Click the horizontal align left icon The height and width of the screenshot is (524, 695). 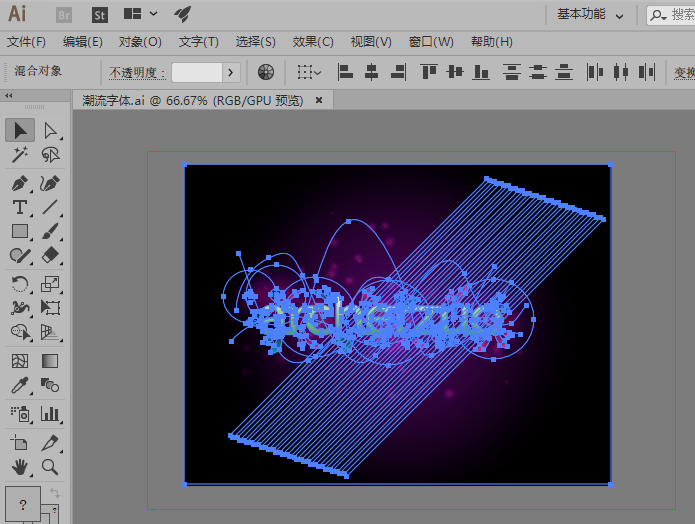345,72
